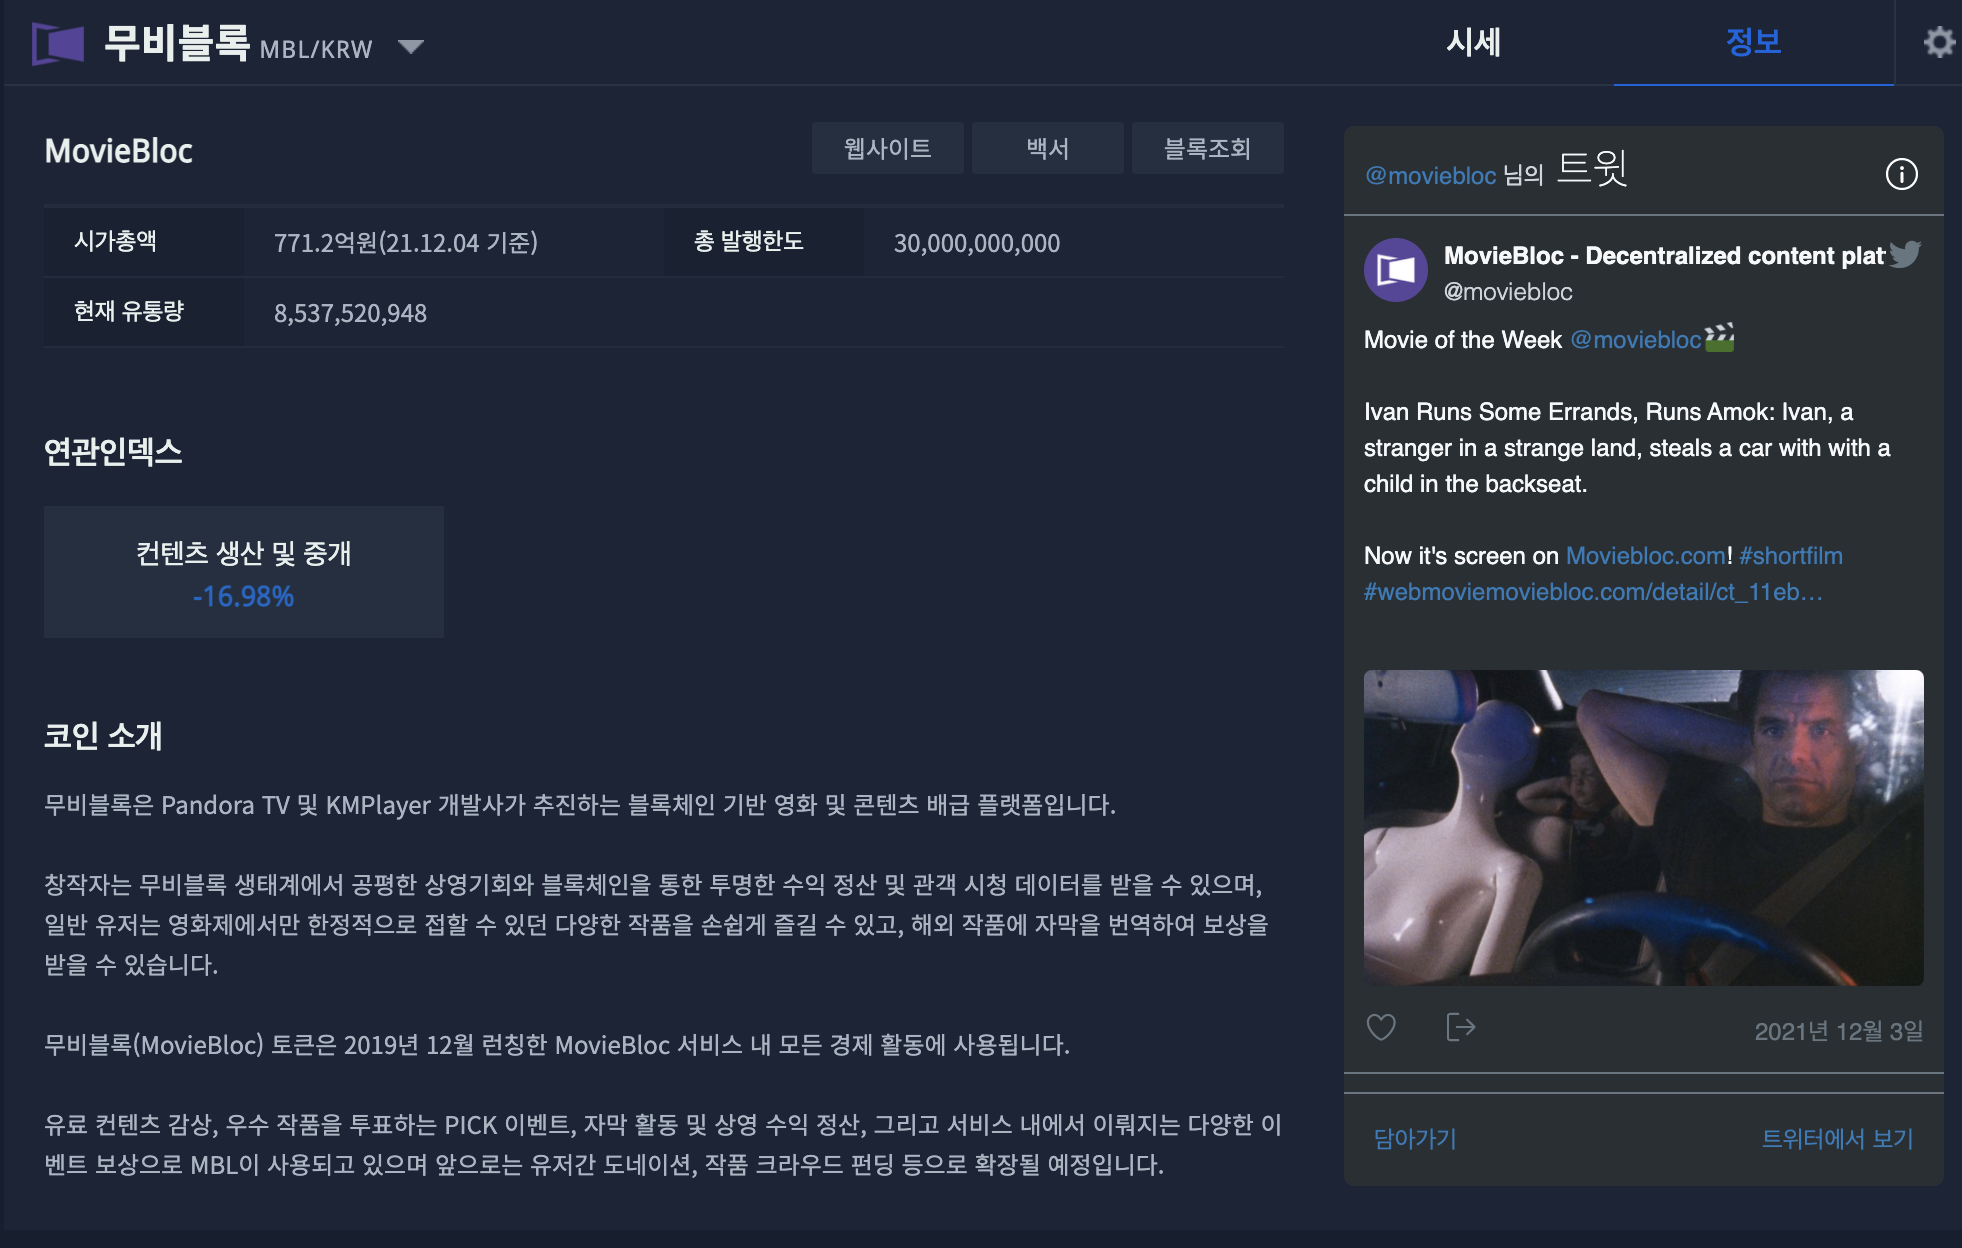The width and height of the screenshot is (1962, 1248).
Task: Open the 컨텐츠 생산 및 중개 index card
Action: pos(243,572)
